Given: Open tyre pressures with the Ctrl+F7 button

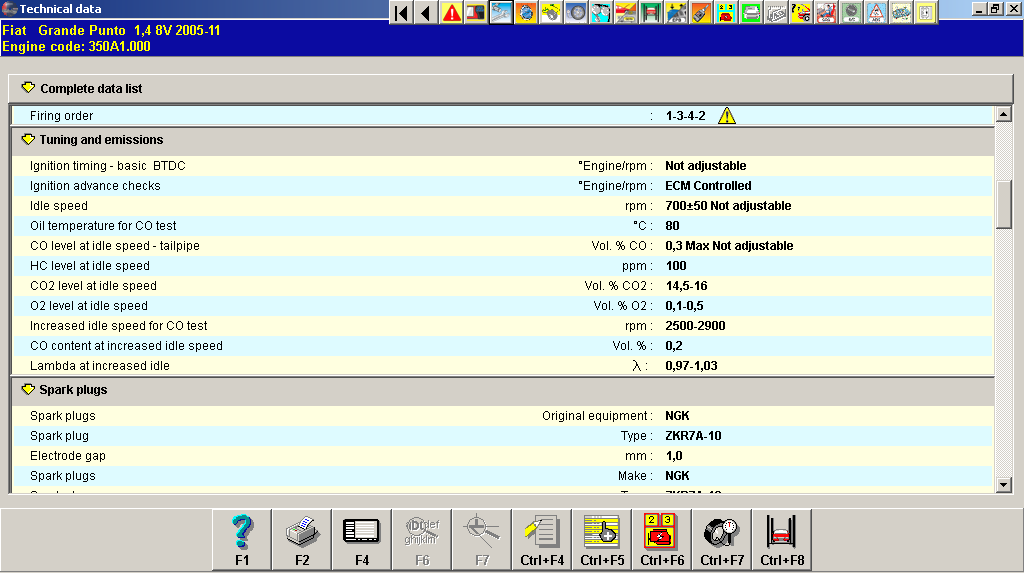Looking at the screenshot, I should pyautogui.click(x=722, y=539).
